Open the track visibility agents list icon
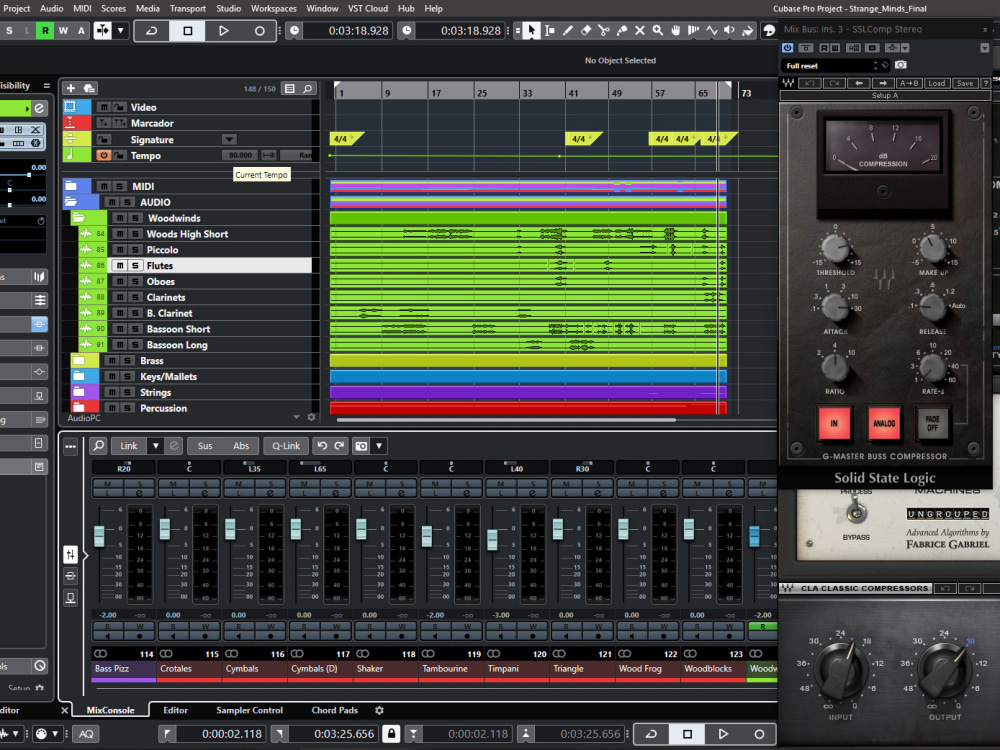This screenshot has height=750, width=1000. pyautogui.click(x=290, y=89)
